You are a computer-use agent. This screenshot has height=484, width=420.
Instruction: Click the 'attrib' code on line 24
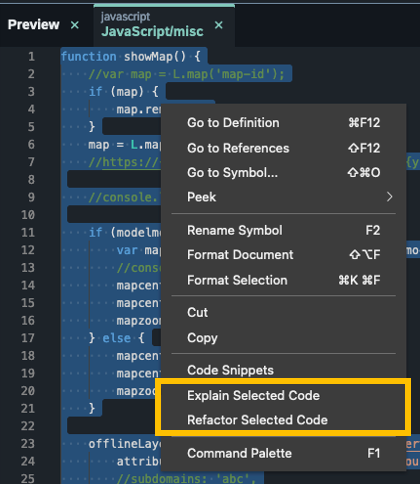tap(139, 461)
